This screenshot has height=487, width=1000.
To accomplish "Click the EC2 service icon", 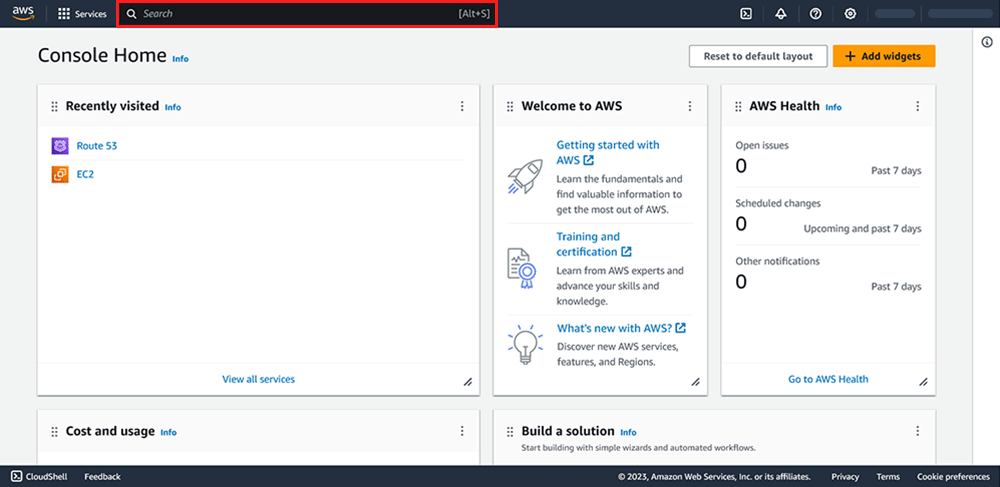I will point(60,174).
